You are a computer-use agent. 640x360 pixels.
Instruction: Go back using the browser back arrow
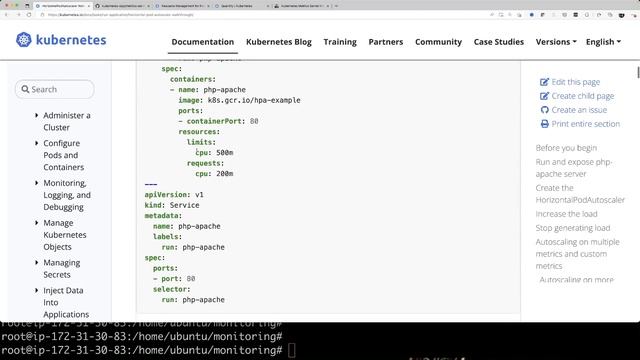click(x=7, y=15)
